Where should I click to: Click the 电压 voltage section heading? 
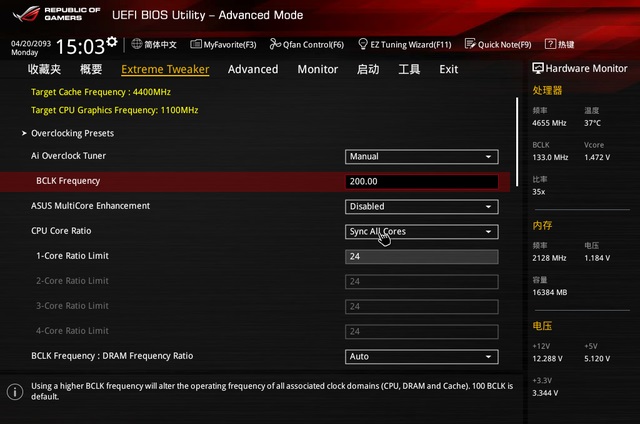pos(542,326)
